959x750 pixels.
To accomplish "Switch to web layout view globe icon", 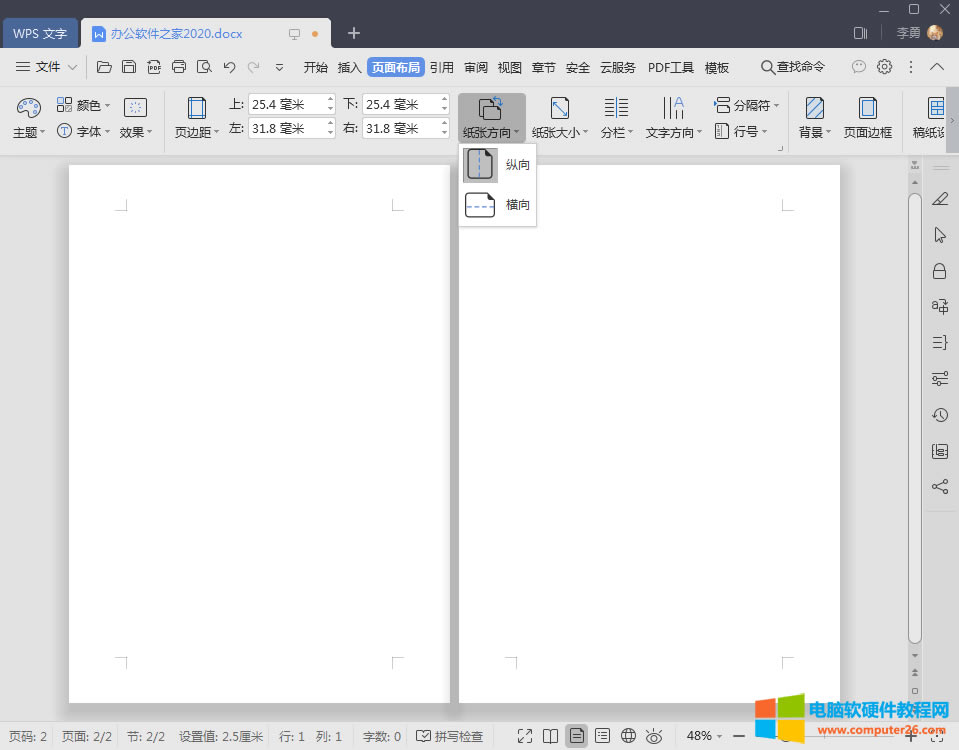I will click(628, 736).
